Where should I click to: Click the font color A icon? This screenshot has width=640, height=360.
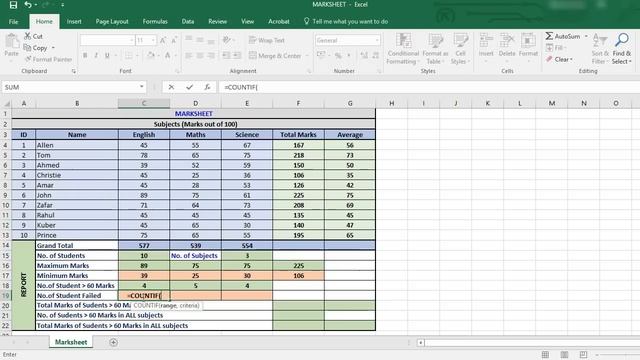[x=167, y=55]
